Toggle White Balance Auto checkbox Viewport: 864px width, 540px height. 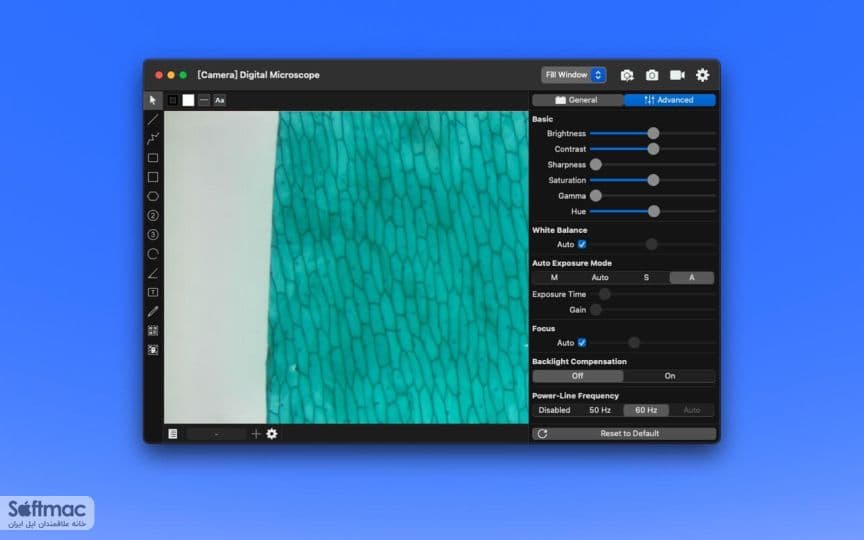tap(582, 244)
